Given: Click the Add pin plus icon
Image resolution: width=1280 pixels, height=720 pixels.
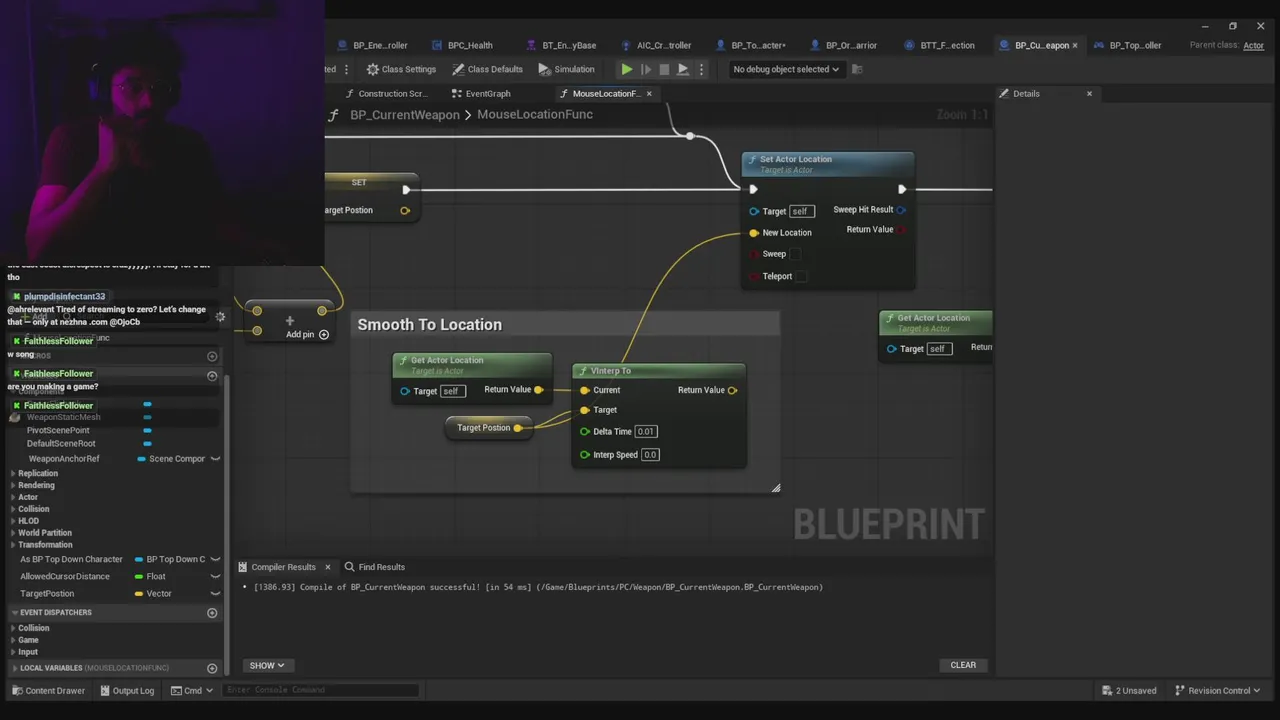Looking at the screenshot, I should (x=323, y=334).
